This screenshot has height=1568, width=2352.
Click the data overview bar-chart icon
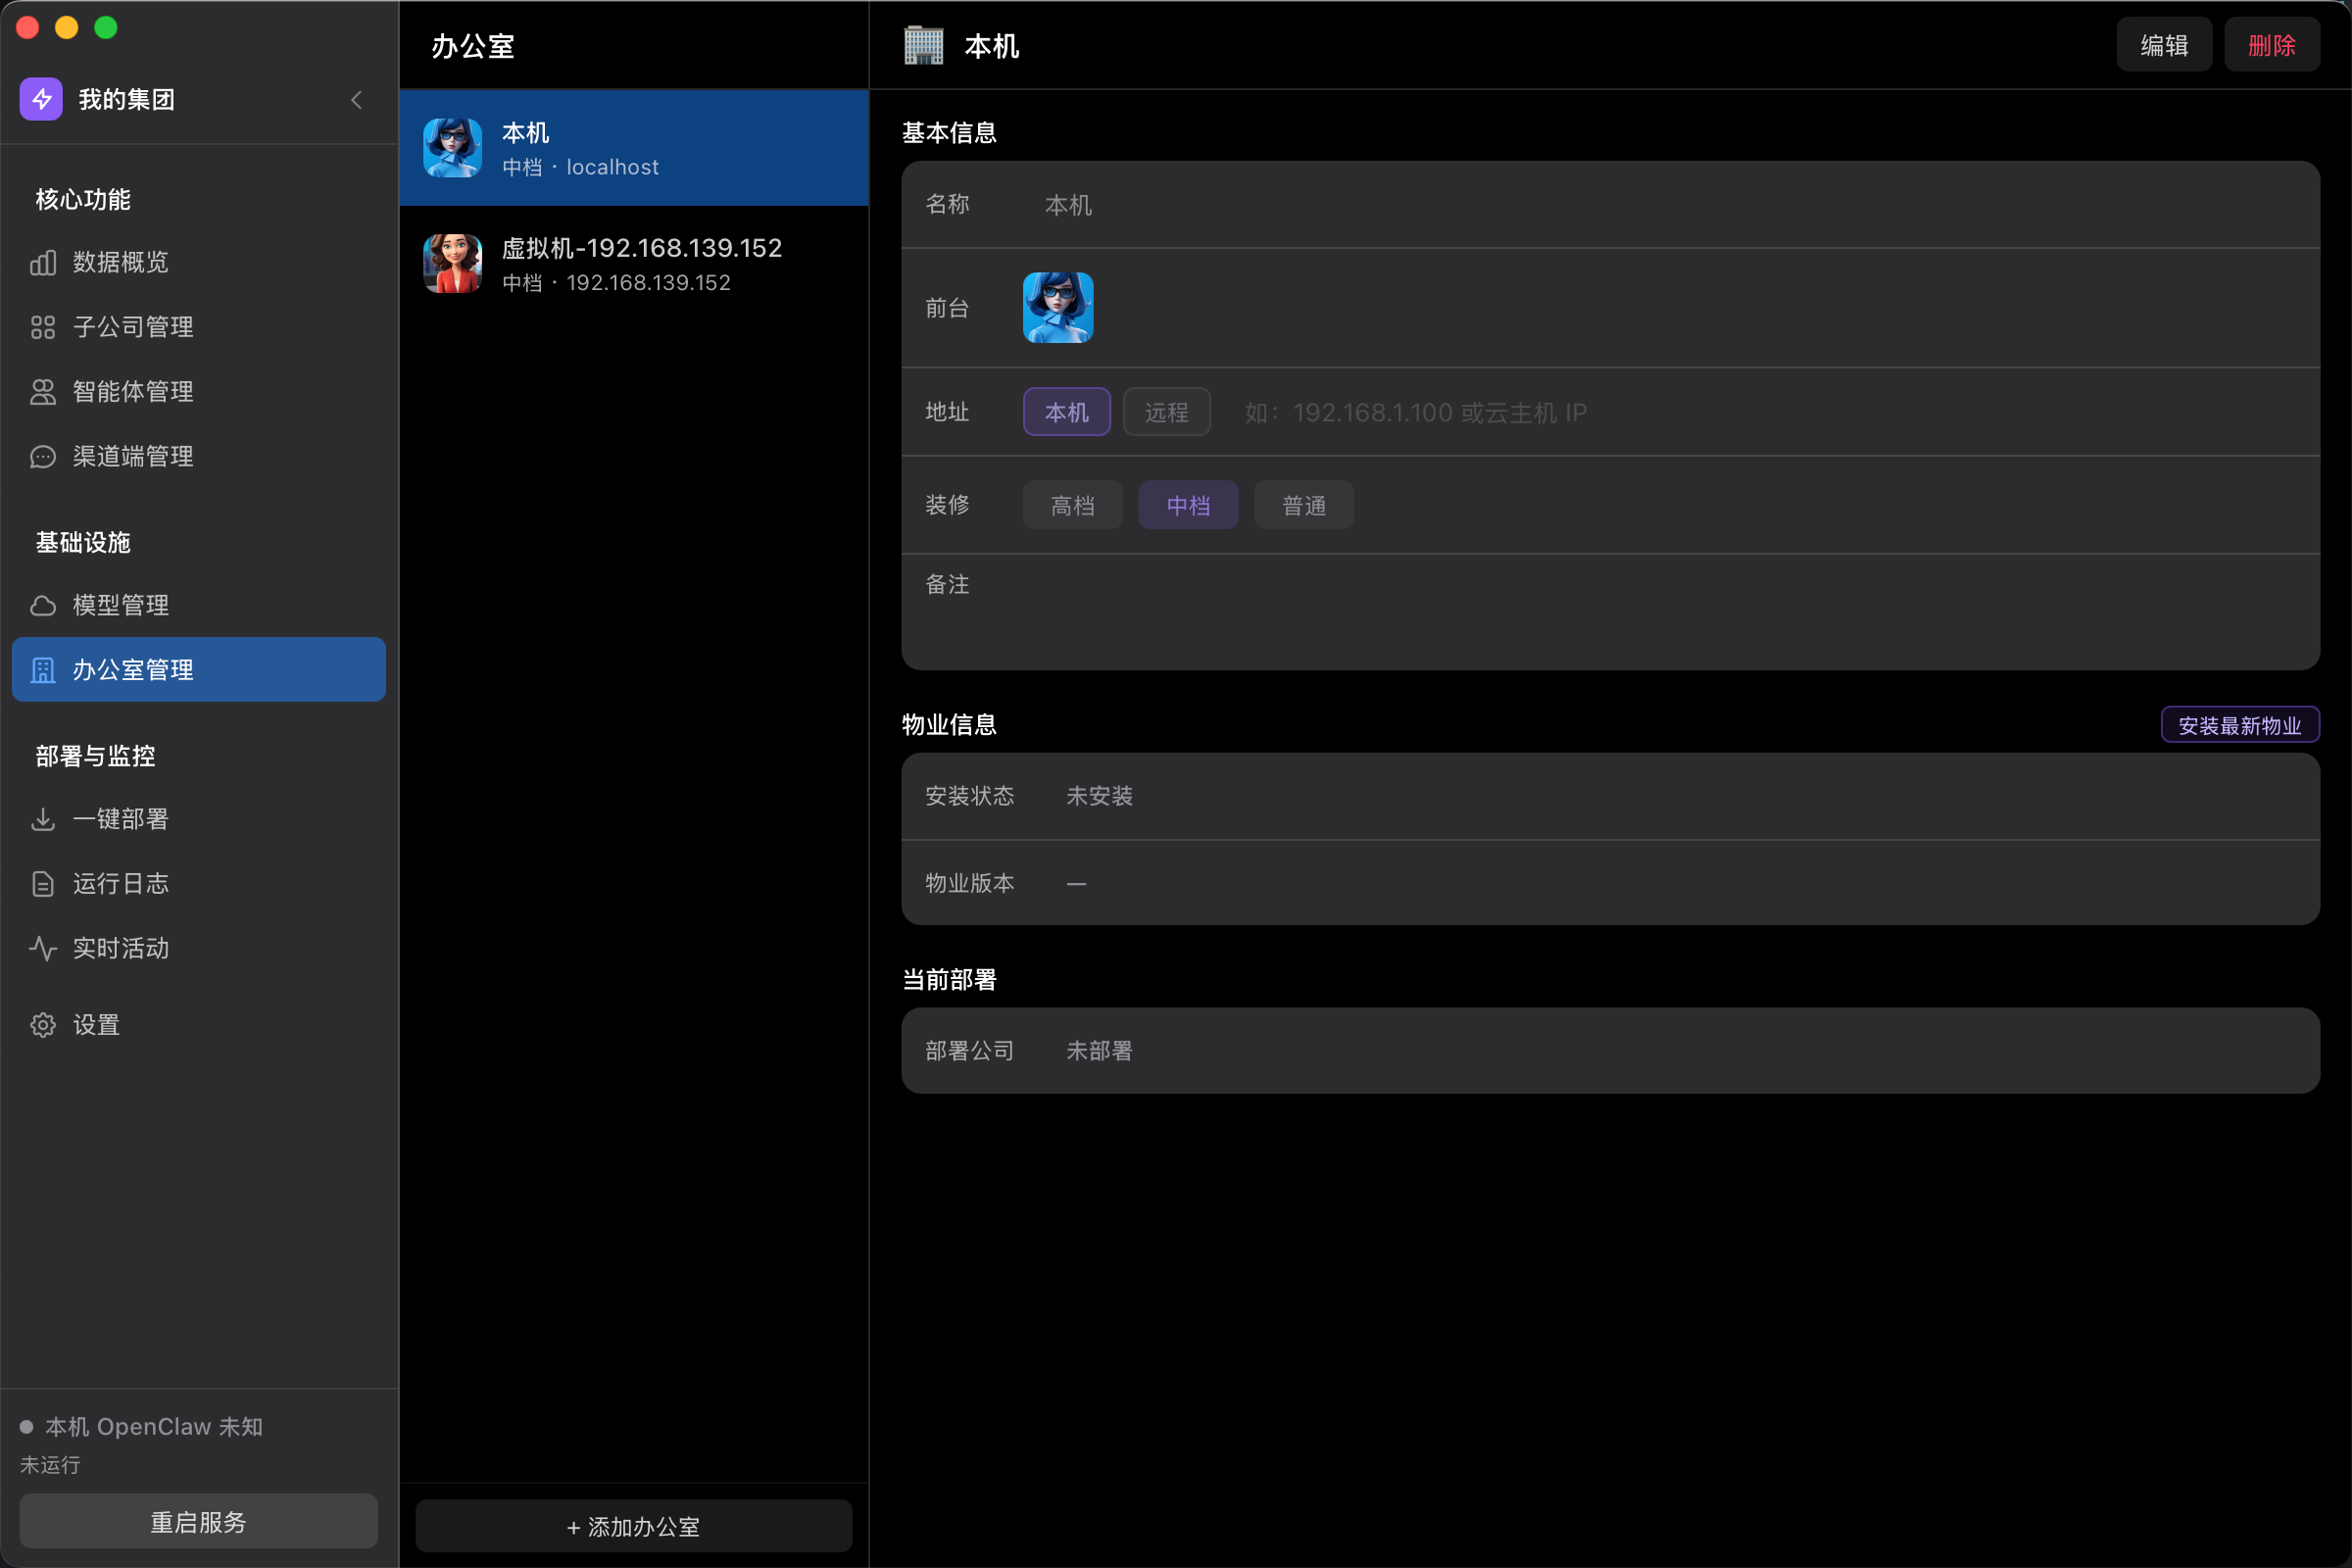click(x=43, y=262)
